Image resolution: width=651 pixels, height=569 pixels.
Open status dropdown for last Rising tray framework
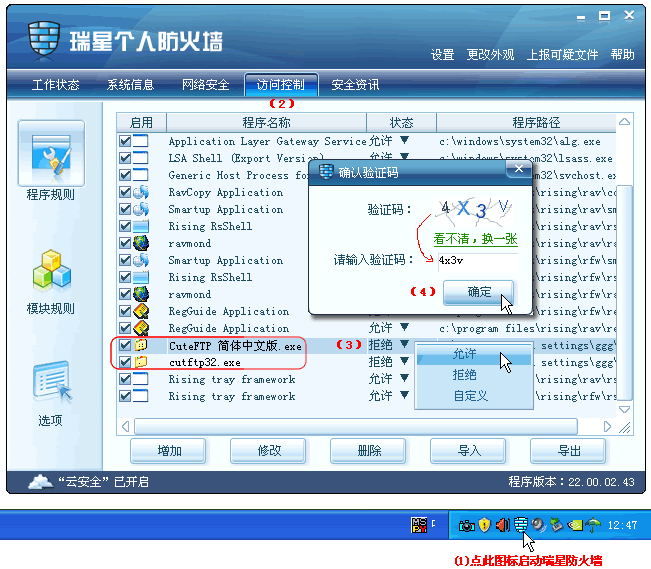(405, 395)
